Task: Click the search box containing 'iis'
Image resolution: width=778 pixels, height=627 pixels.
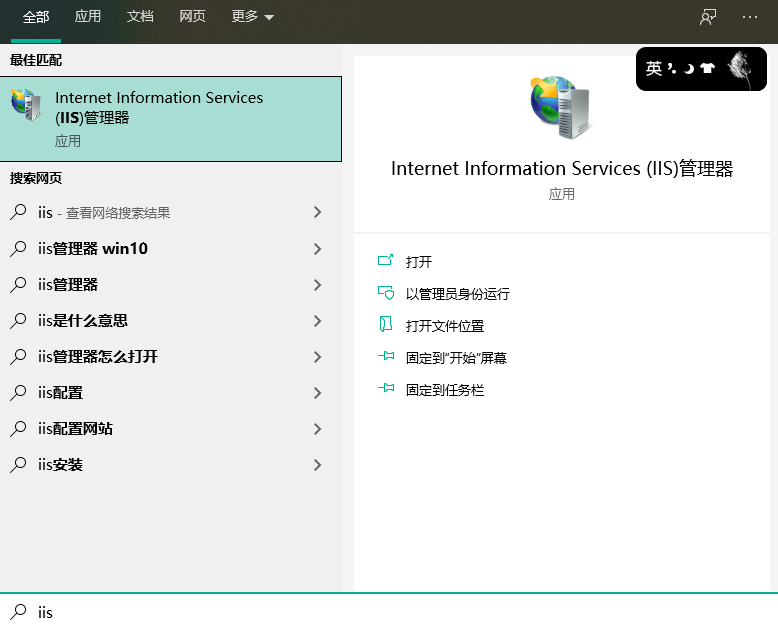Action: click(x=389, y=611)
